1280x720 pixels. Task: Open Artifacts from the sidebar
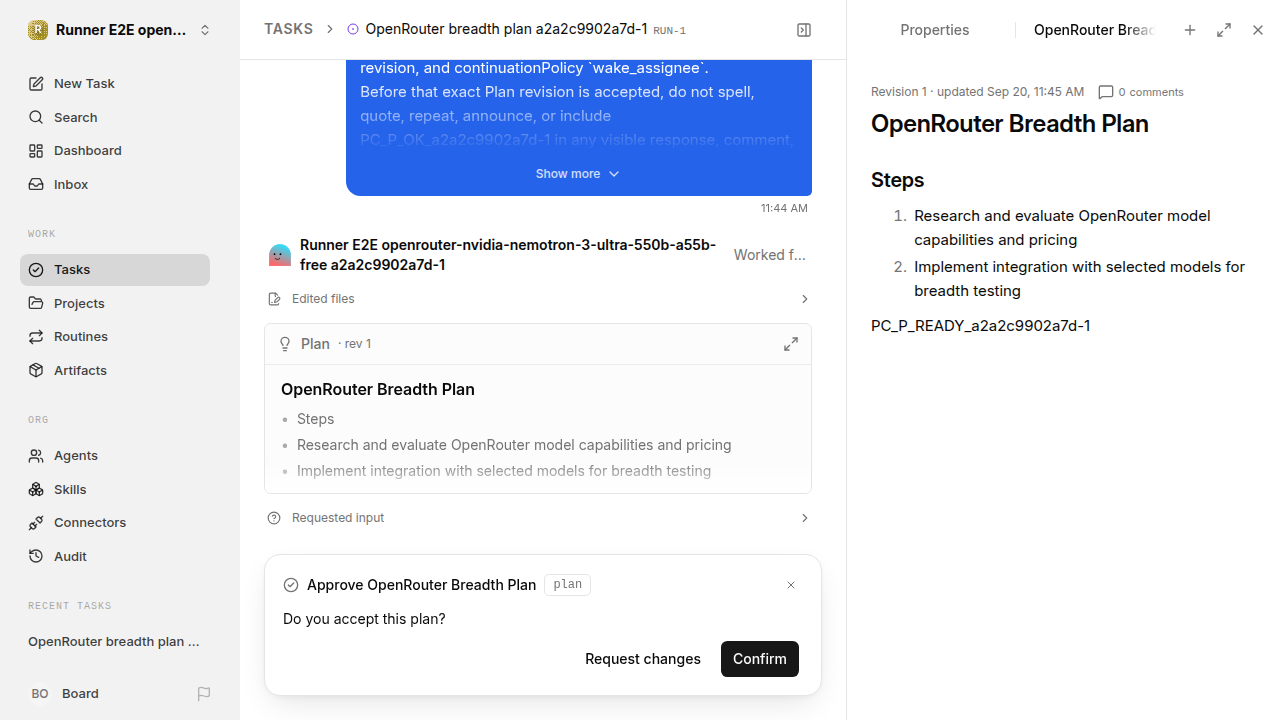coord(115,370)
